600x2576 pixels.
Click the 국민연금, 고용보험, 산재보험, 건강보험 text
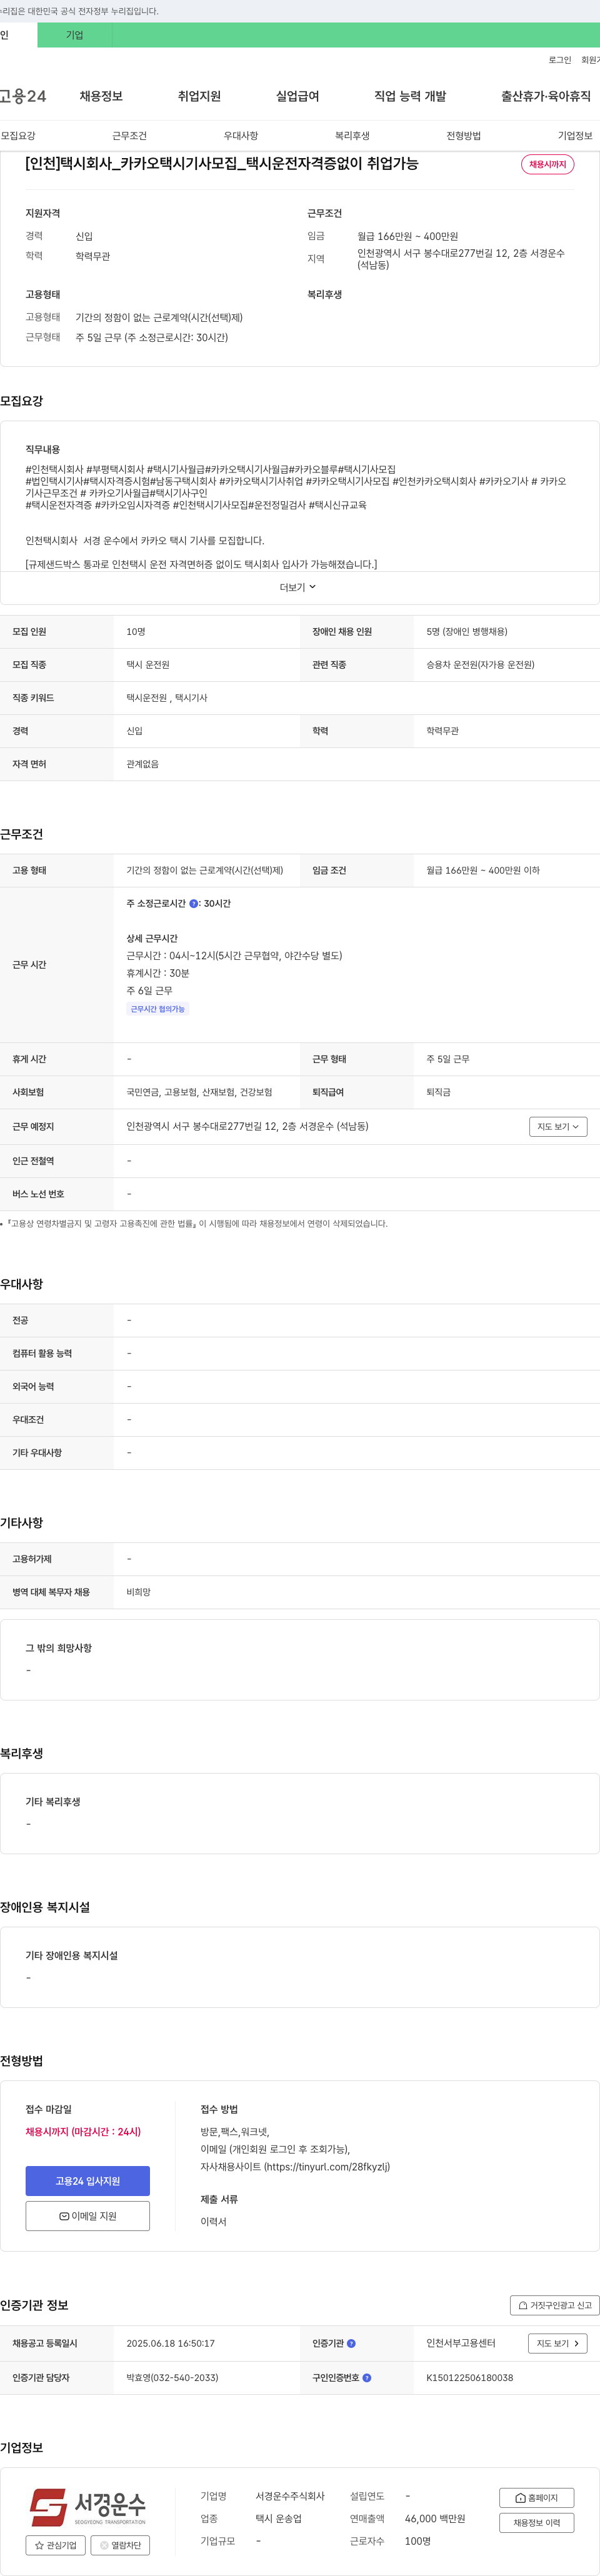point(199,1092)
